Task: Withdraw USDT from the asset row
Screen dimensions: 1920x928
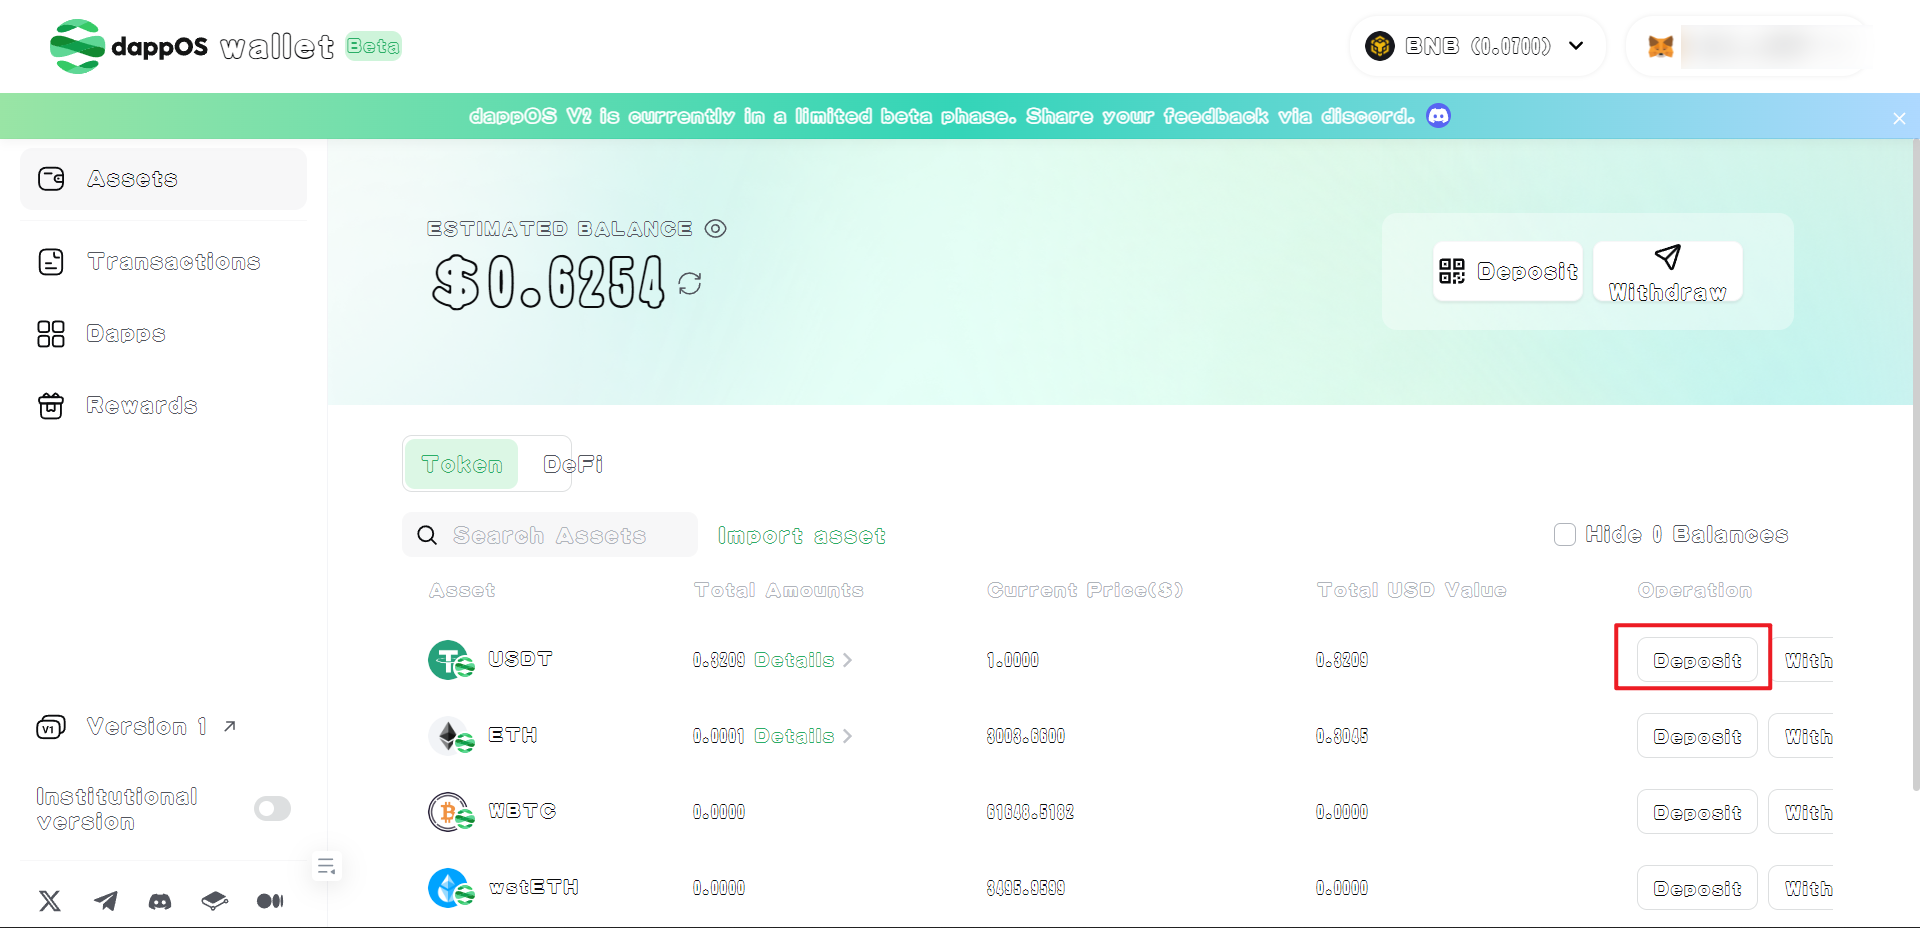Action: pos(1801,660)
